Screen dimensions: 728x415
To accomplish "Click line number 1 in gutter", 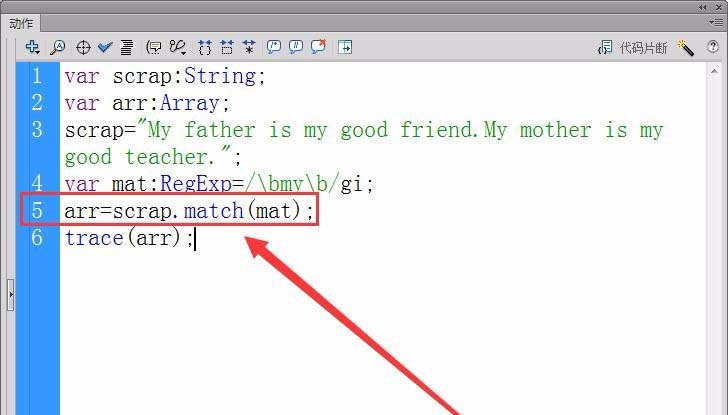I will pyautogui.click(x=37, y=76).
